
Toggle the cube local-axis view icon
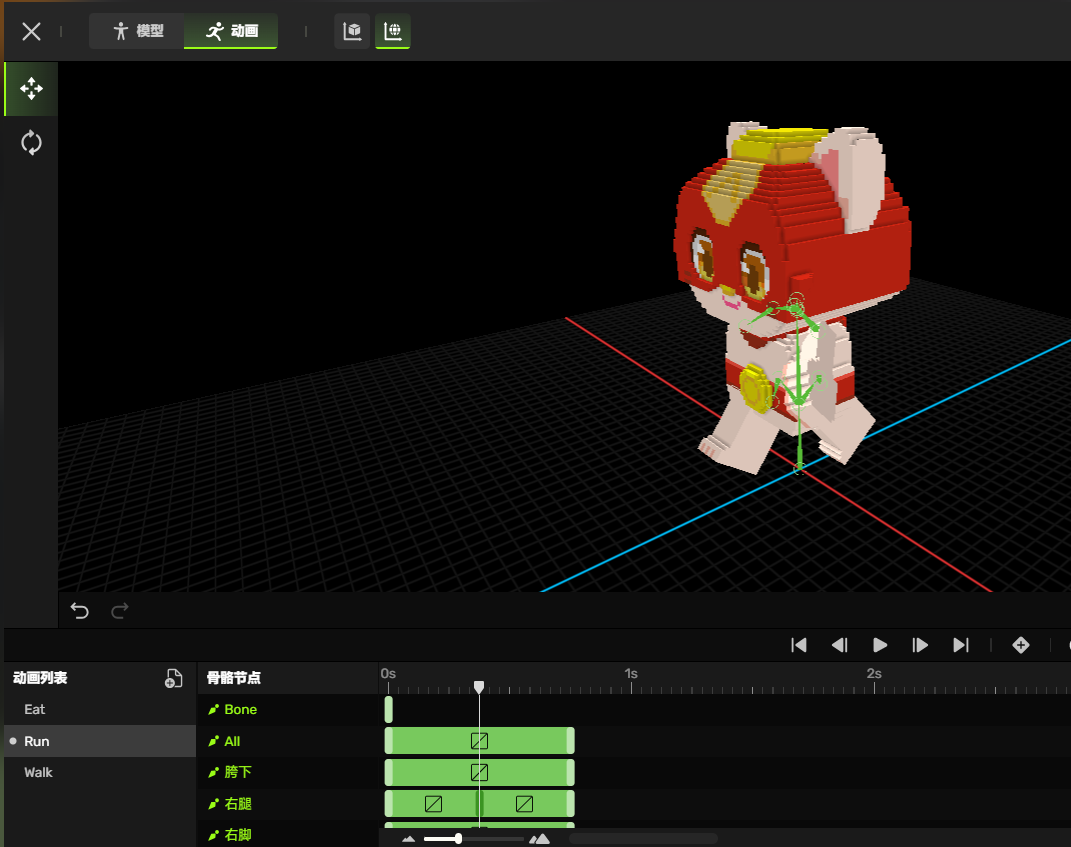tap(352, 31)
